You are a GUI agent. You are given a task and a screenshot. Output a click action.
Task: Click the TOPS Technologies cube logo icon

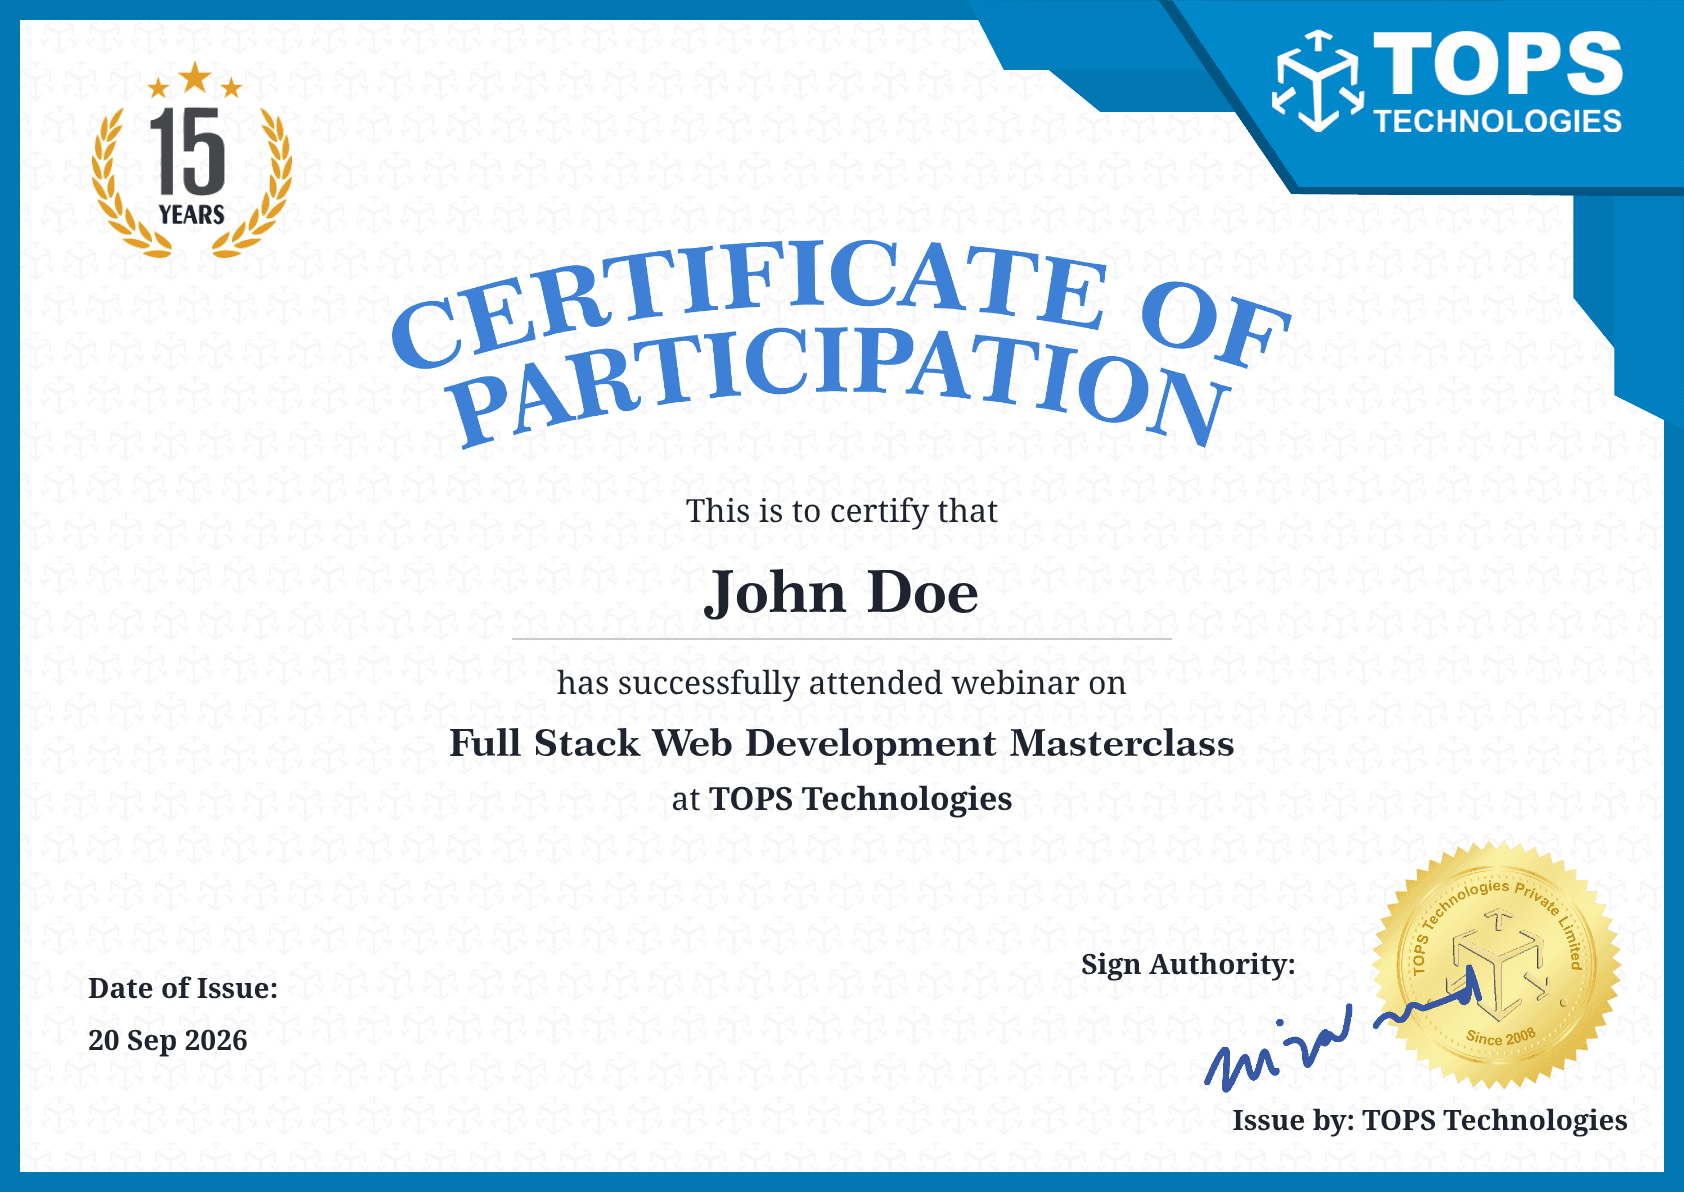(1317, 81)
